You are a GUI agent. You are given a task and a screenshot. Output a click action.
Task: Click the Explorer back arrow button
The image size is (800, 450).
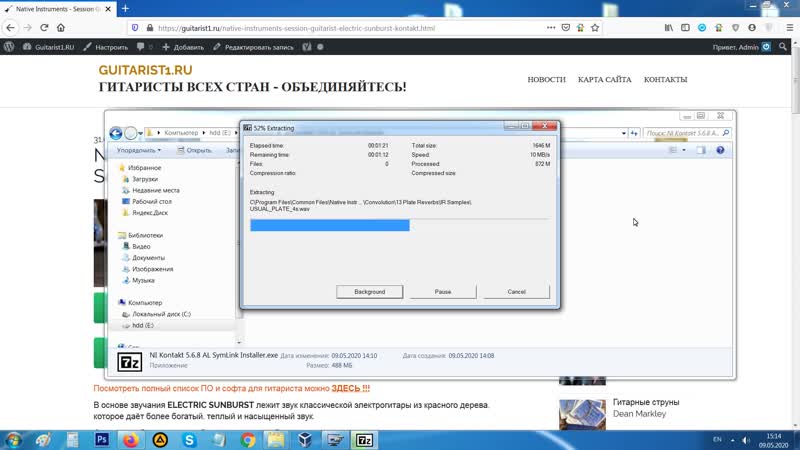(x=116, y=133)
